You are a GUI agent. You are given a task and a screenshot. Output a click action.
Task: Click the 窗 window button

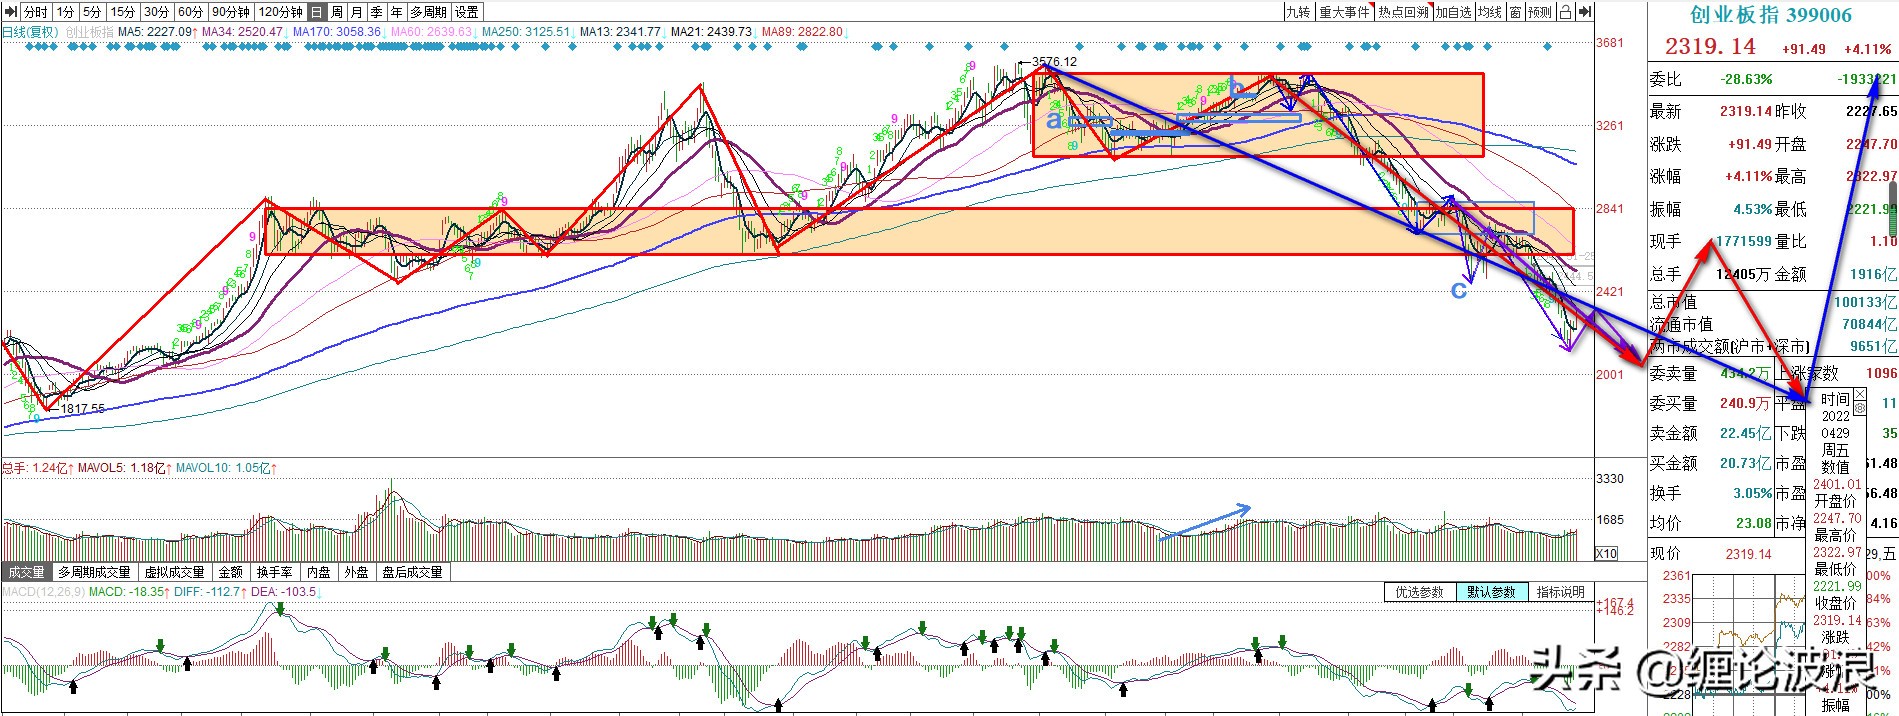[x=1516, y=12]
